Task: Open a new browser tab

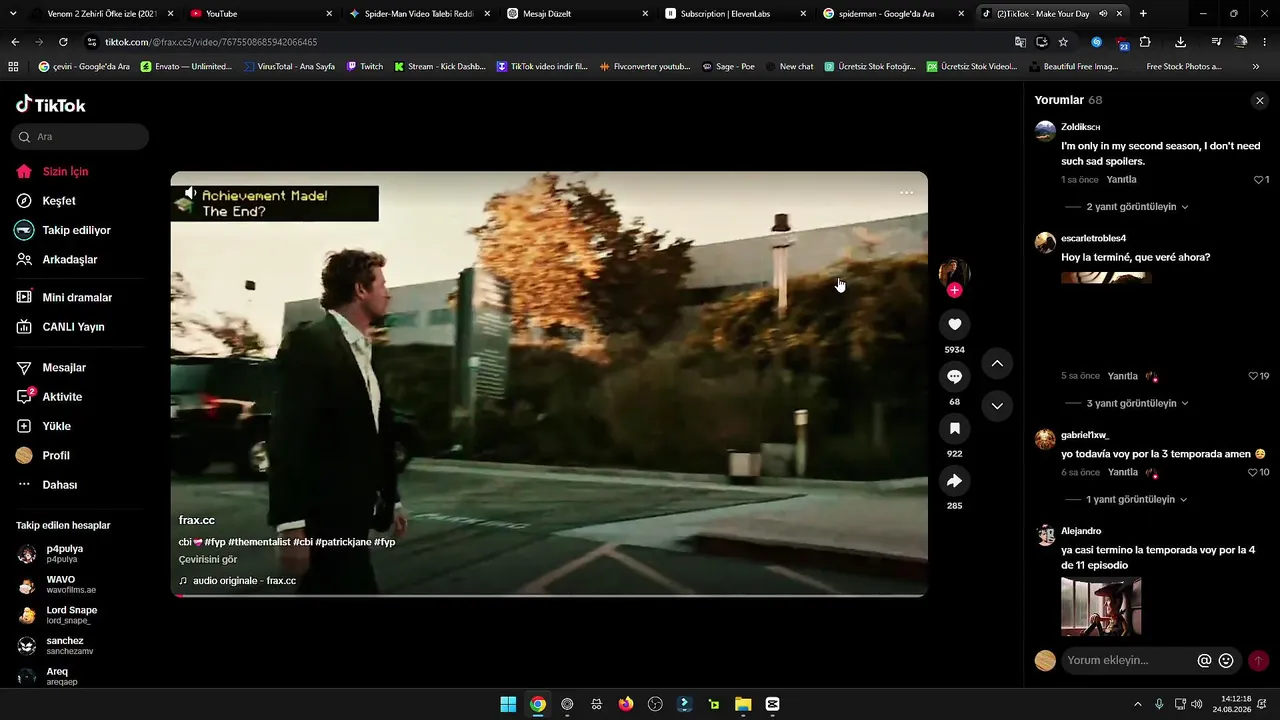Action: [x=1143, y=14]
